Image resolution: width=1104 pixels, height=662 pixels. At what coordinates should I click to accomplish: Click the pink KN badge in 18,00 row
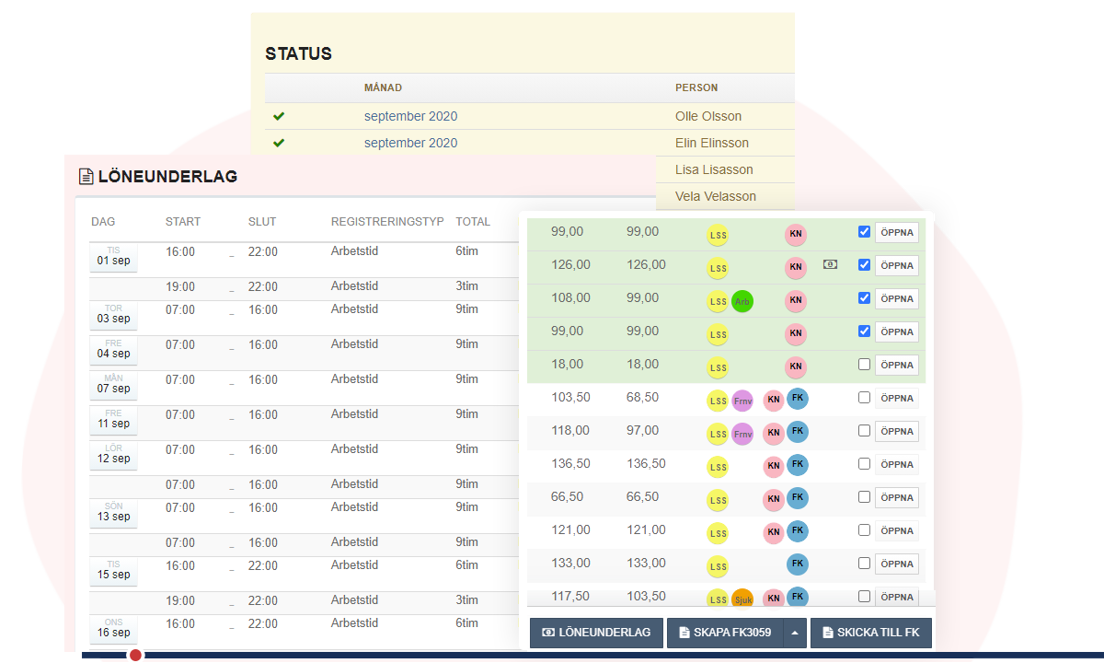point(795,367)
